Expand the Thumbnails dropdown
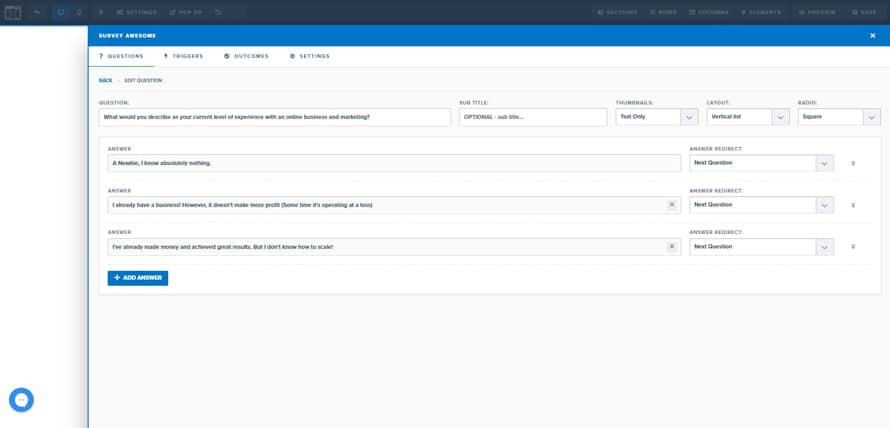 point(689,117)
